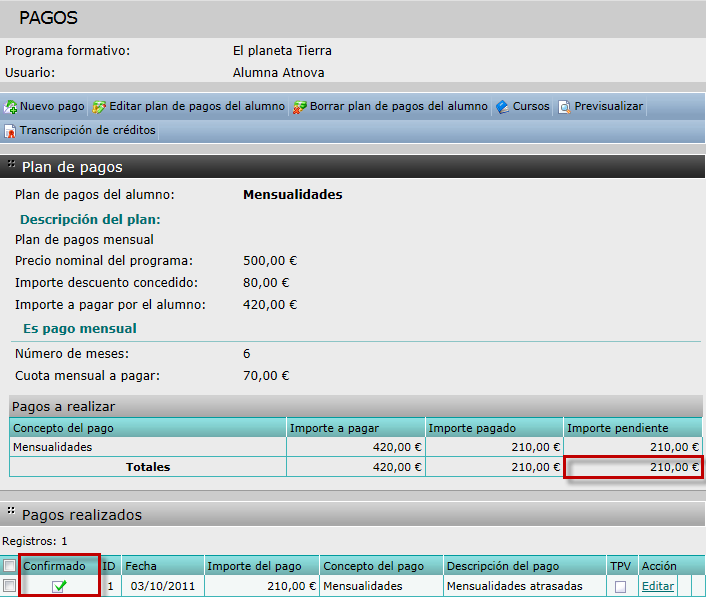Click the Totales row label
The width and height of the screenshot is (706, 597).
(148, 467)
